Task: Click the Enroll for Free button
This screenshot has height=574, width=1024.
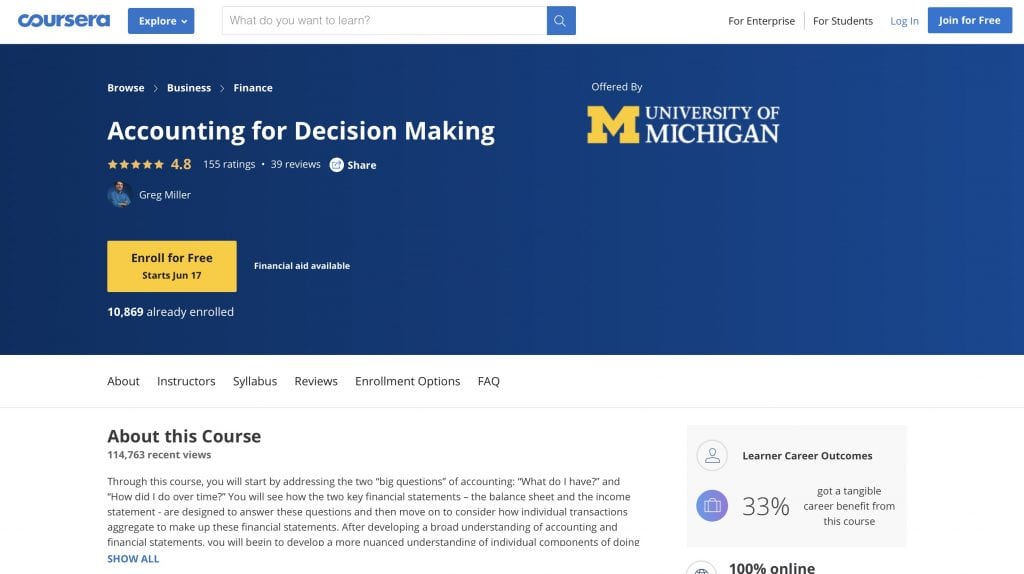Action: click(172, 266)
